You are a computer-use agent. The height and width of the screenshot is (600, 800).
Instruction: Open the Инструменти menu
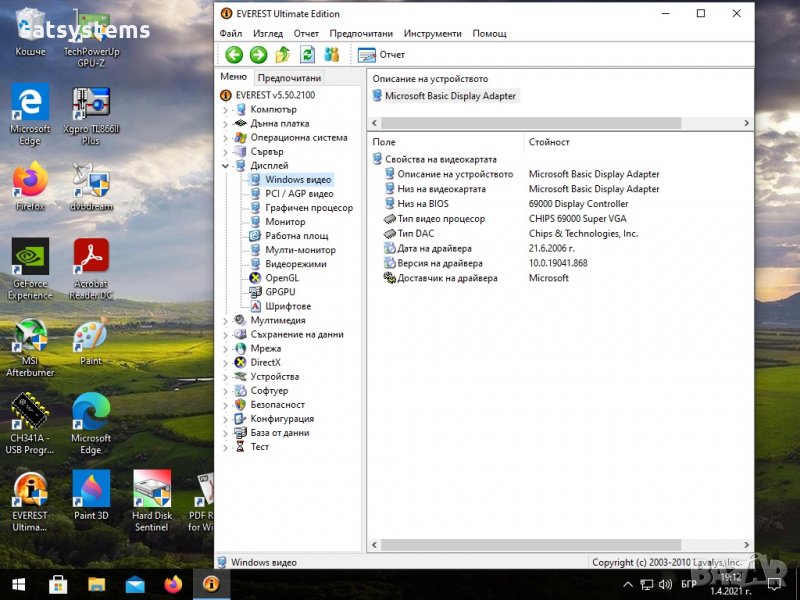pos(432,33)
